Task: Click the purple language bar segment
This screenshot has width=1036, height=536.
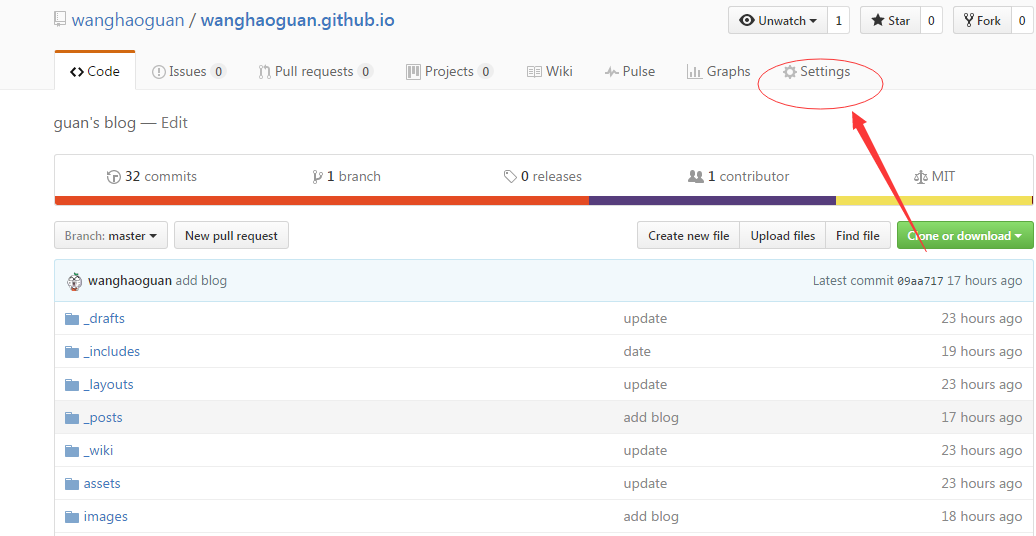Action: tap(712, 200)
